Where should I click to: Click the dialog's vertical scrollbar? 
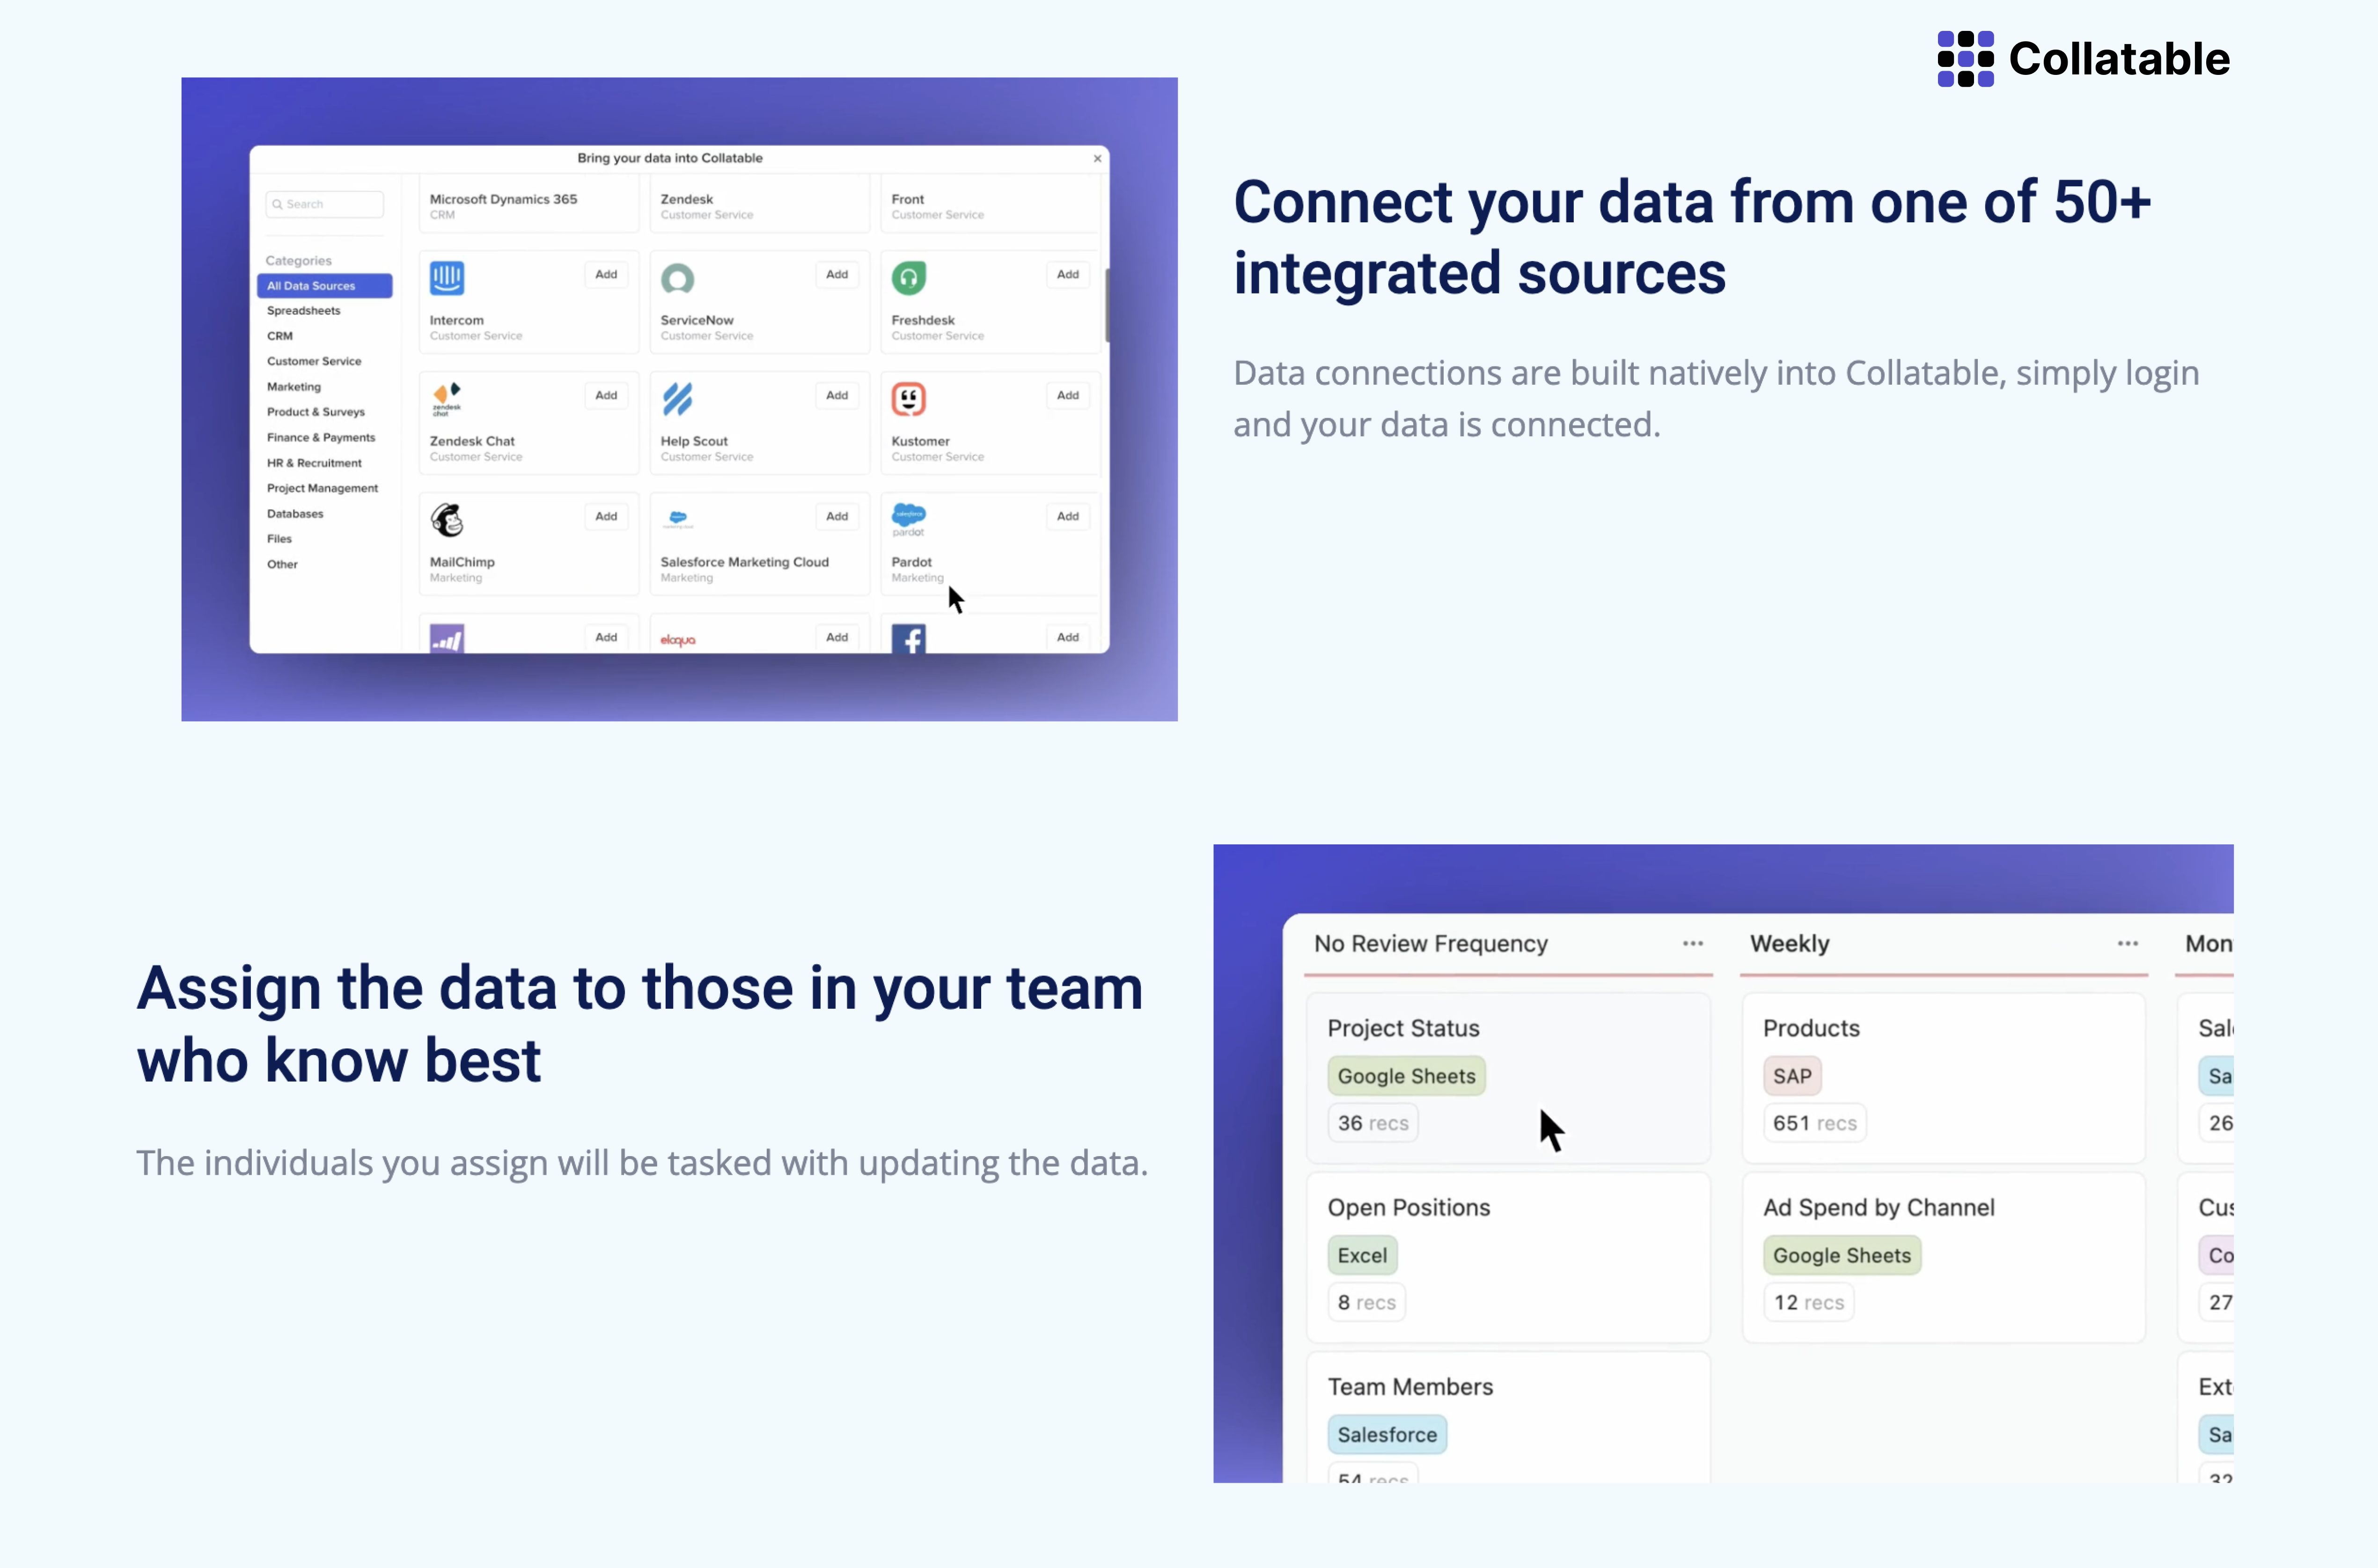coord(1106,305)
